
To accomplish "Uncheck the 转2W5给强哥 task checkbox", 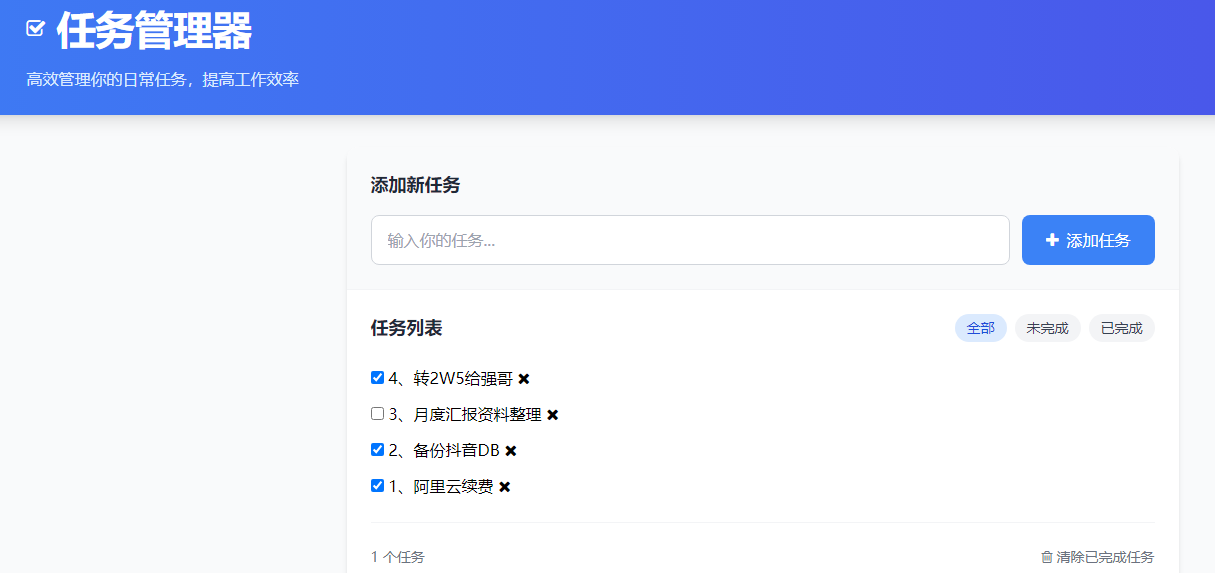I will tap(377, 377).
